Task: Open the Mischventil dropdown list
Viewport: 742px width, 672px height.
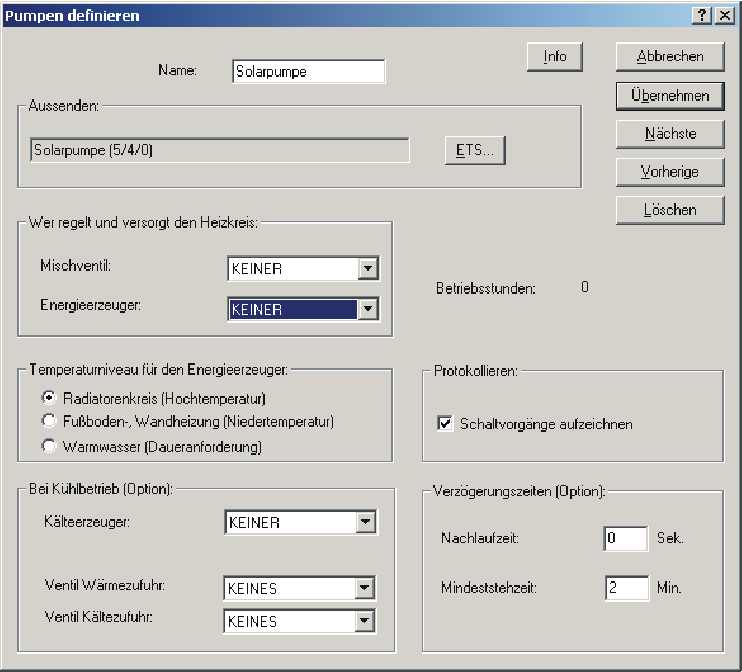Action: coord(368,269)
